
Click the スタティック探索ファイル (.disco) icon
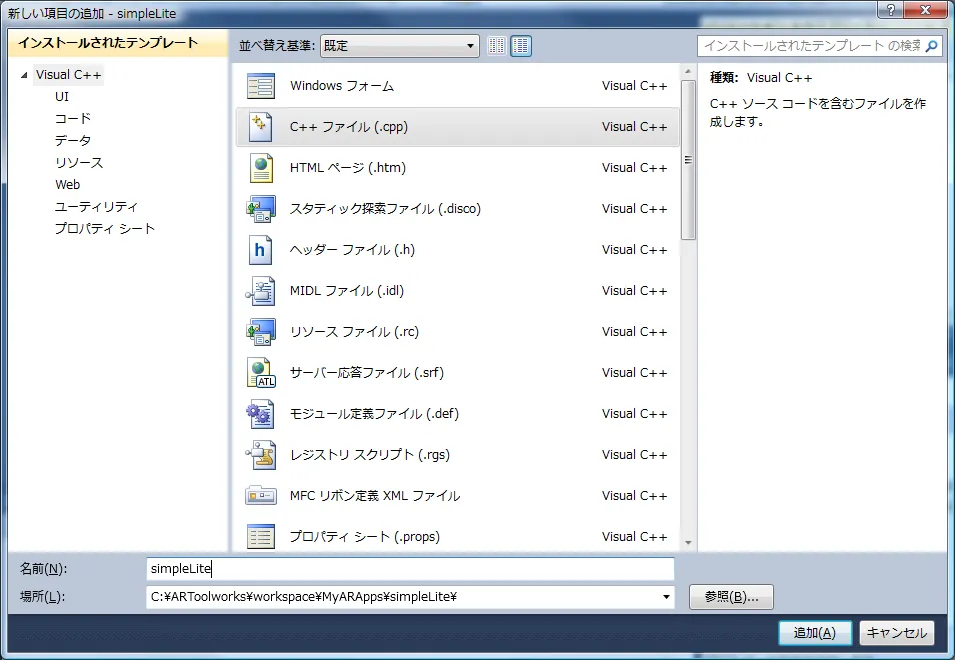pos(261,209)
